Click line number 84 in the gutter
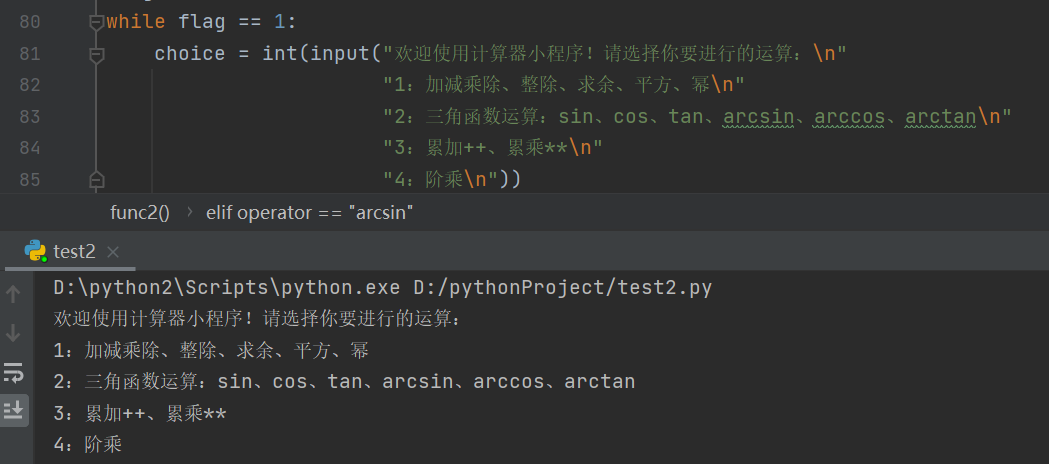The height and width of the screenshot is (464, 1049). point(30,148)
